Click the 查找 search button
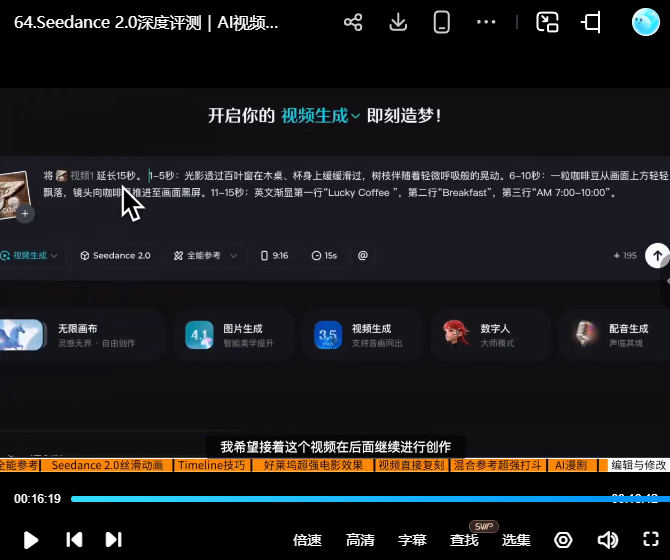 coord(464,540)
